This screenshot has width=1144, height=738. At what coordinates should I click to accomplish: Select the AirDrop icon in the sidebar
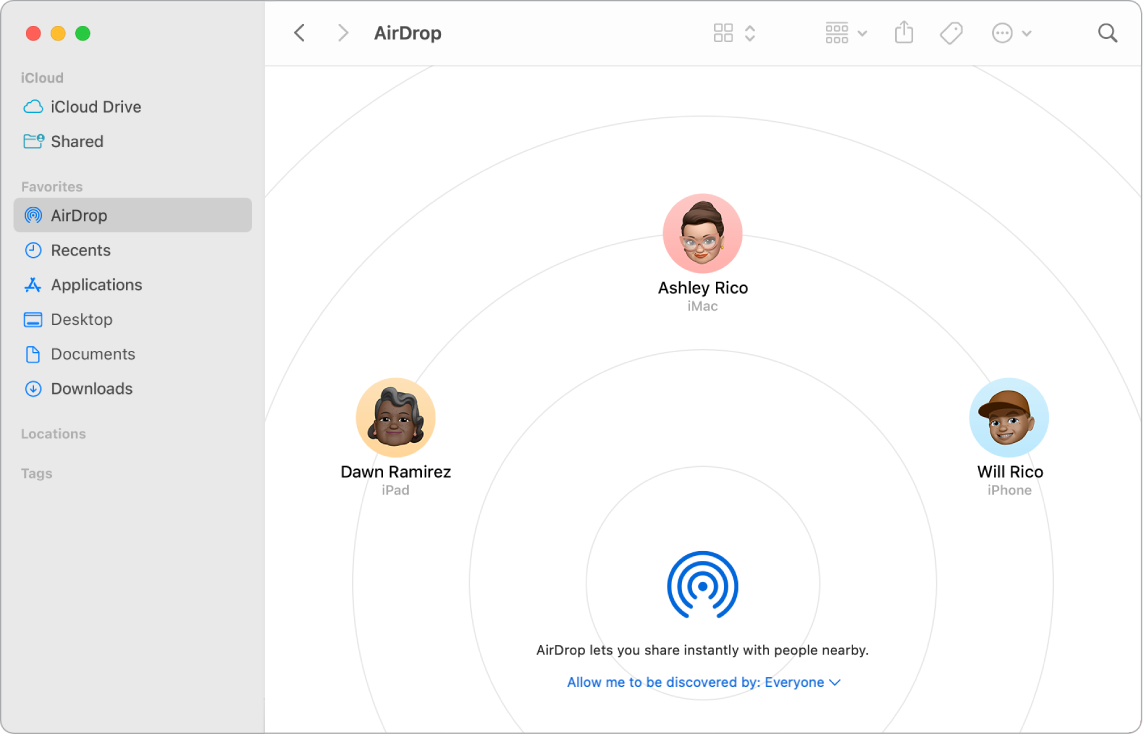tap(33, 215)
